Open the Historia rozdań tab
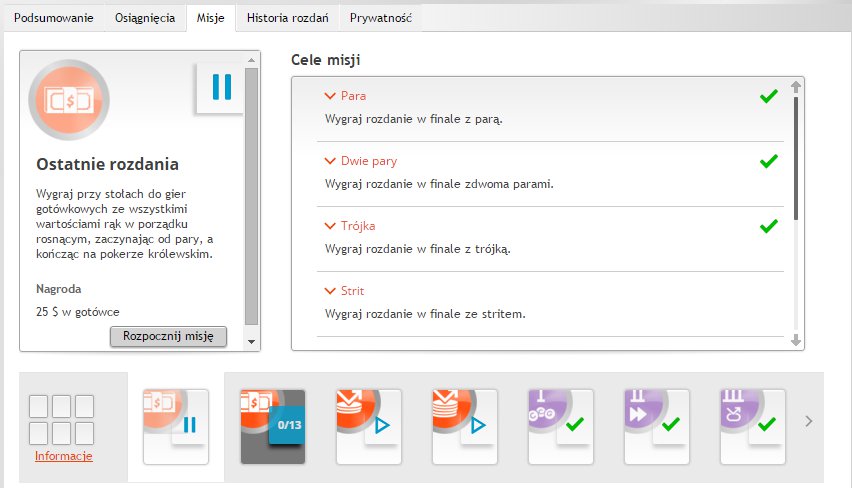 288,18
